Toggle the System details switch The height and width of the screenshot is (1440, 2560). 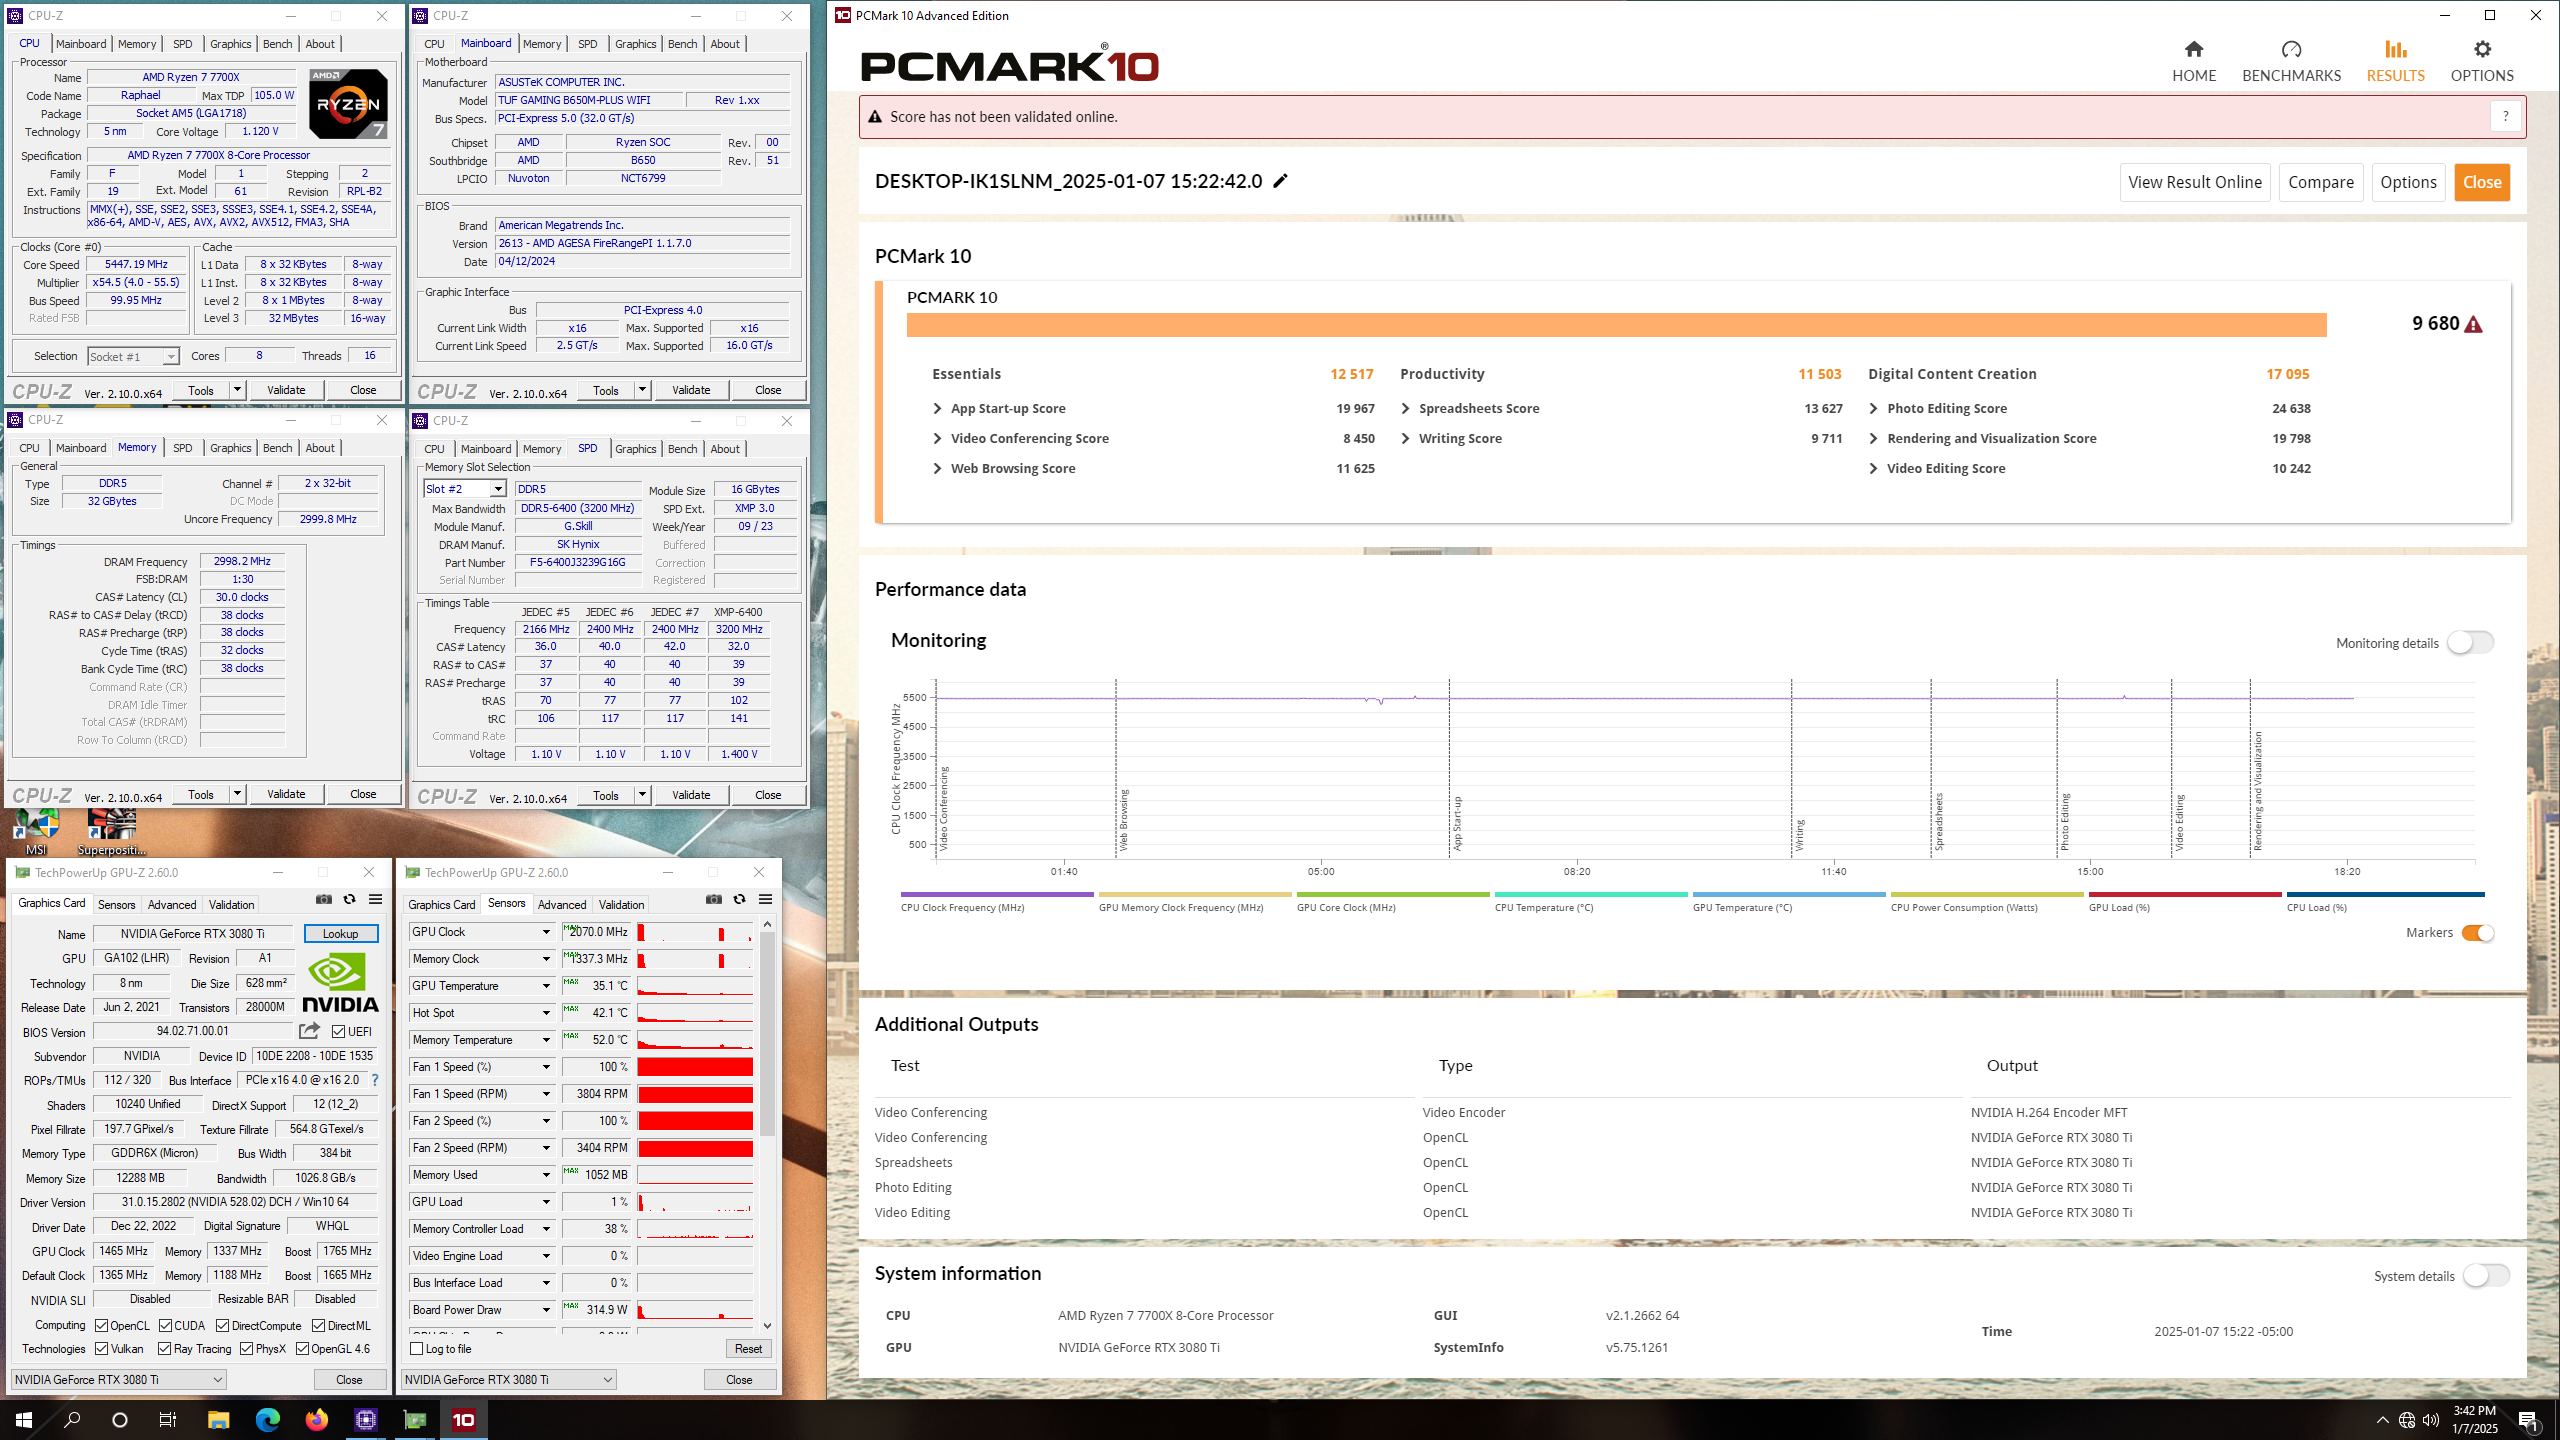(x=2486, y=1275)
